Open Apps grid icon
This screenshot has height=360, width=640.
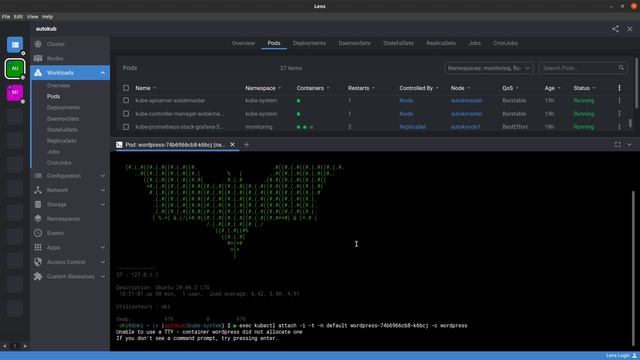[x=38, y=247]
